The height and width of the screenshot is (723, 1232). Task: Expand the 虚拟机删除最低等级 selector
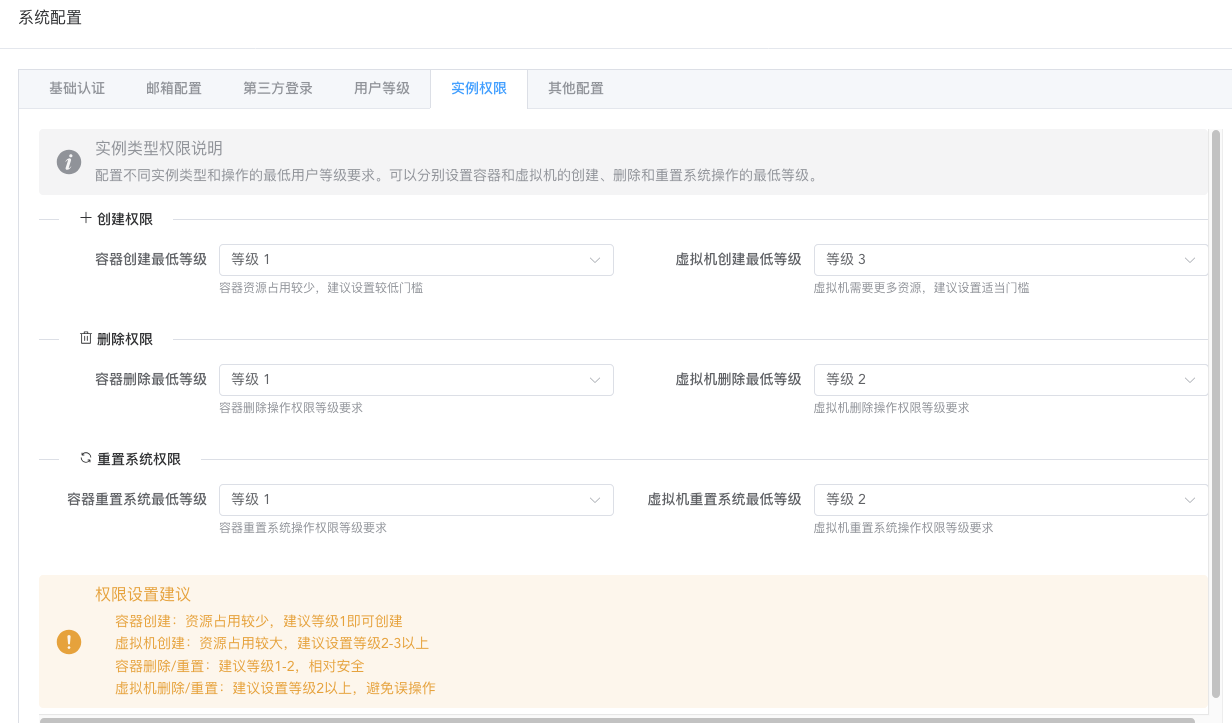[x=1010, y=380]
